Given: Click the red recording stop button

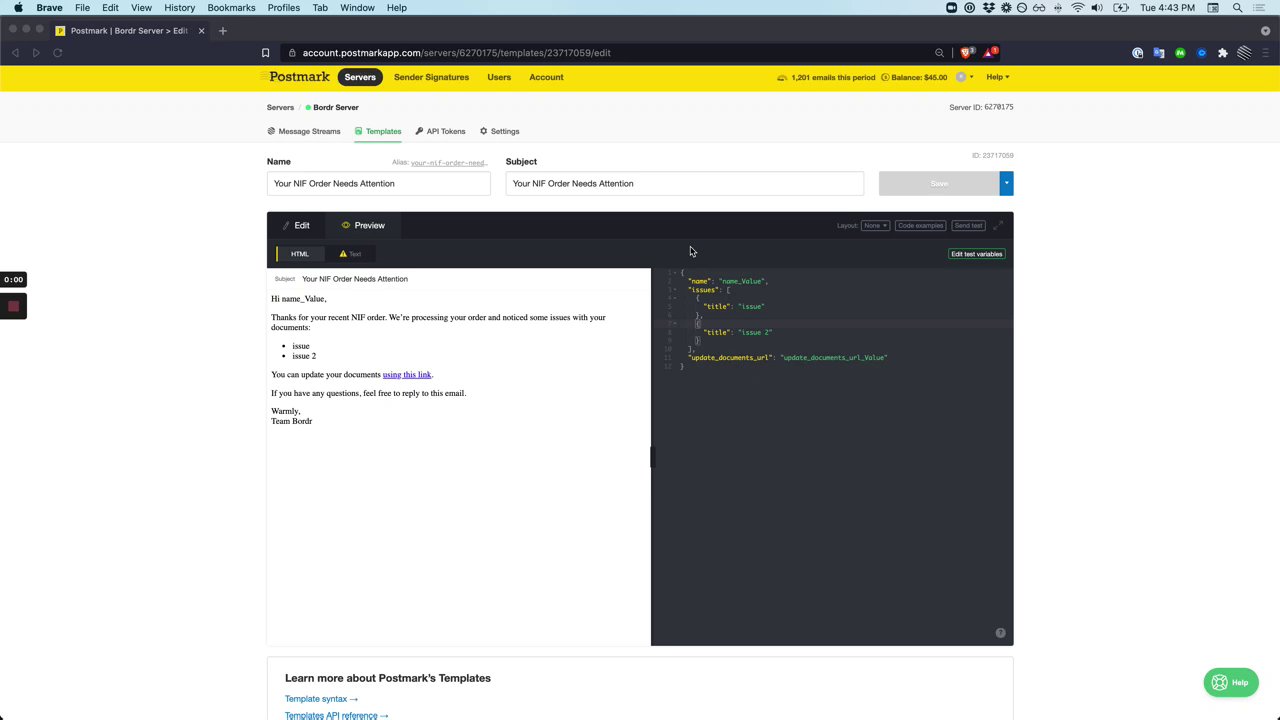Looking at the screenshot, I should tap(13, 306).
